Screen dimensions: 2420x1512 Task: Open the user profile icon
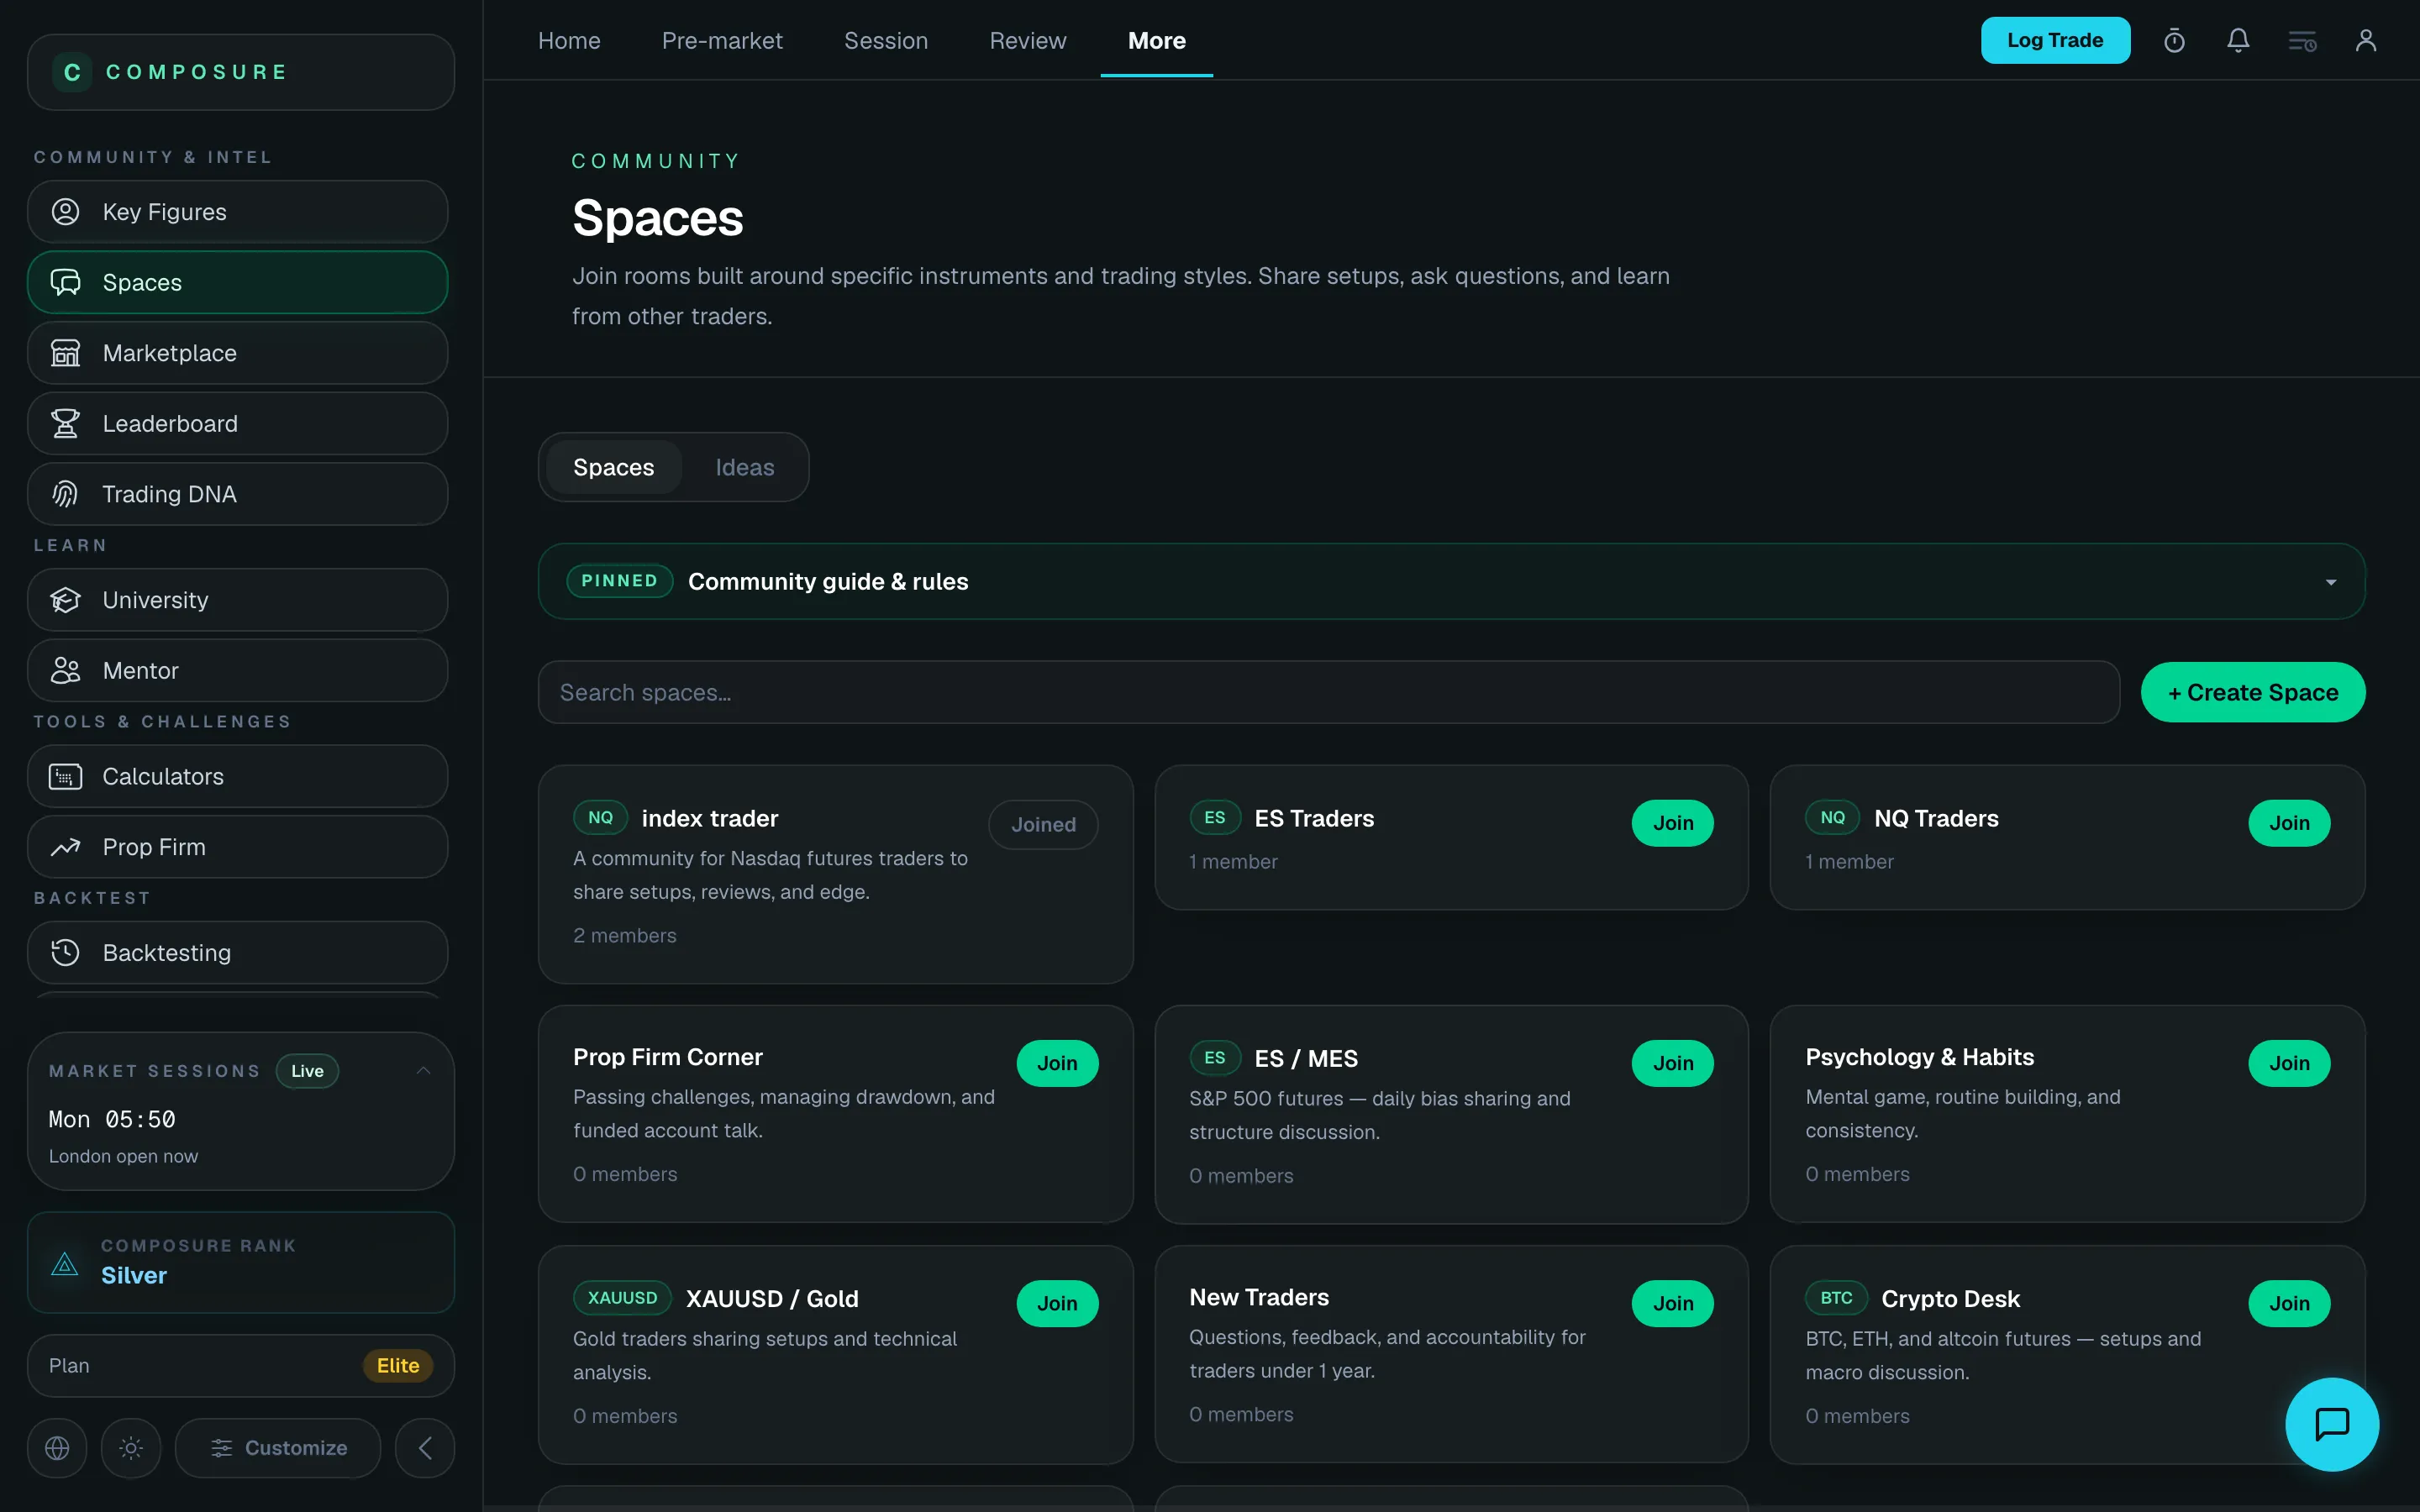pos(2366,41)
